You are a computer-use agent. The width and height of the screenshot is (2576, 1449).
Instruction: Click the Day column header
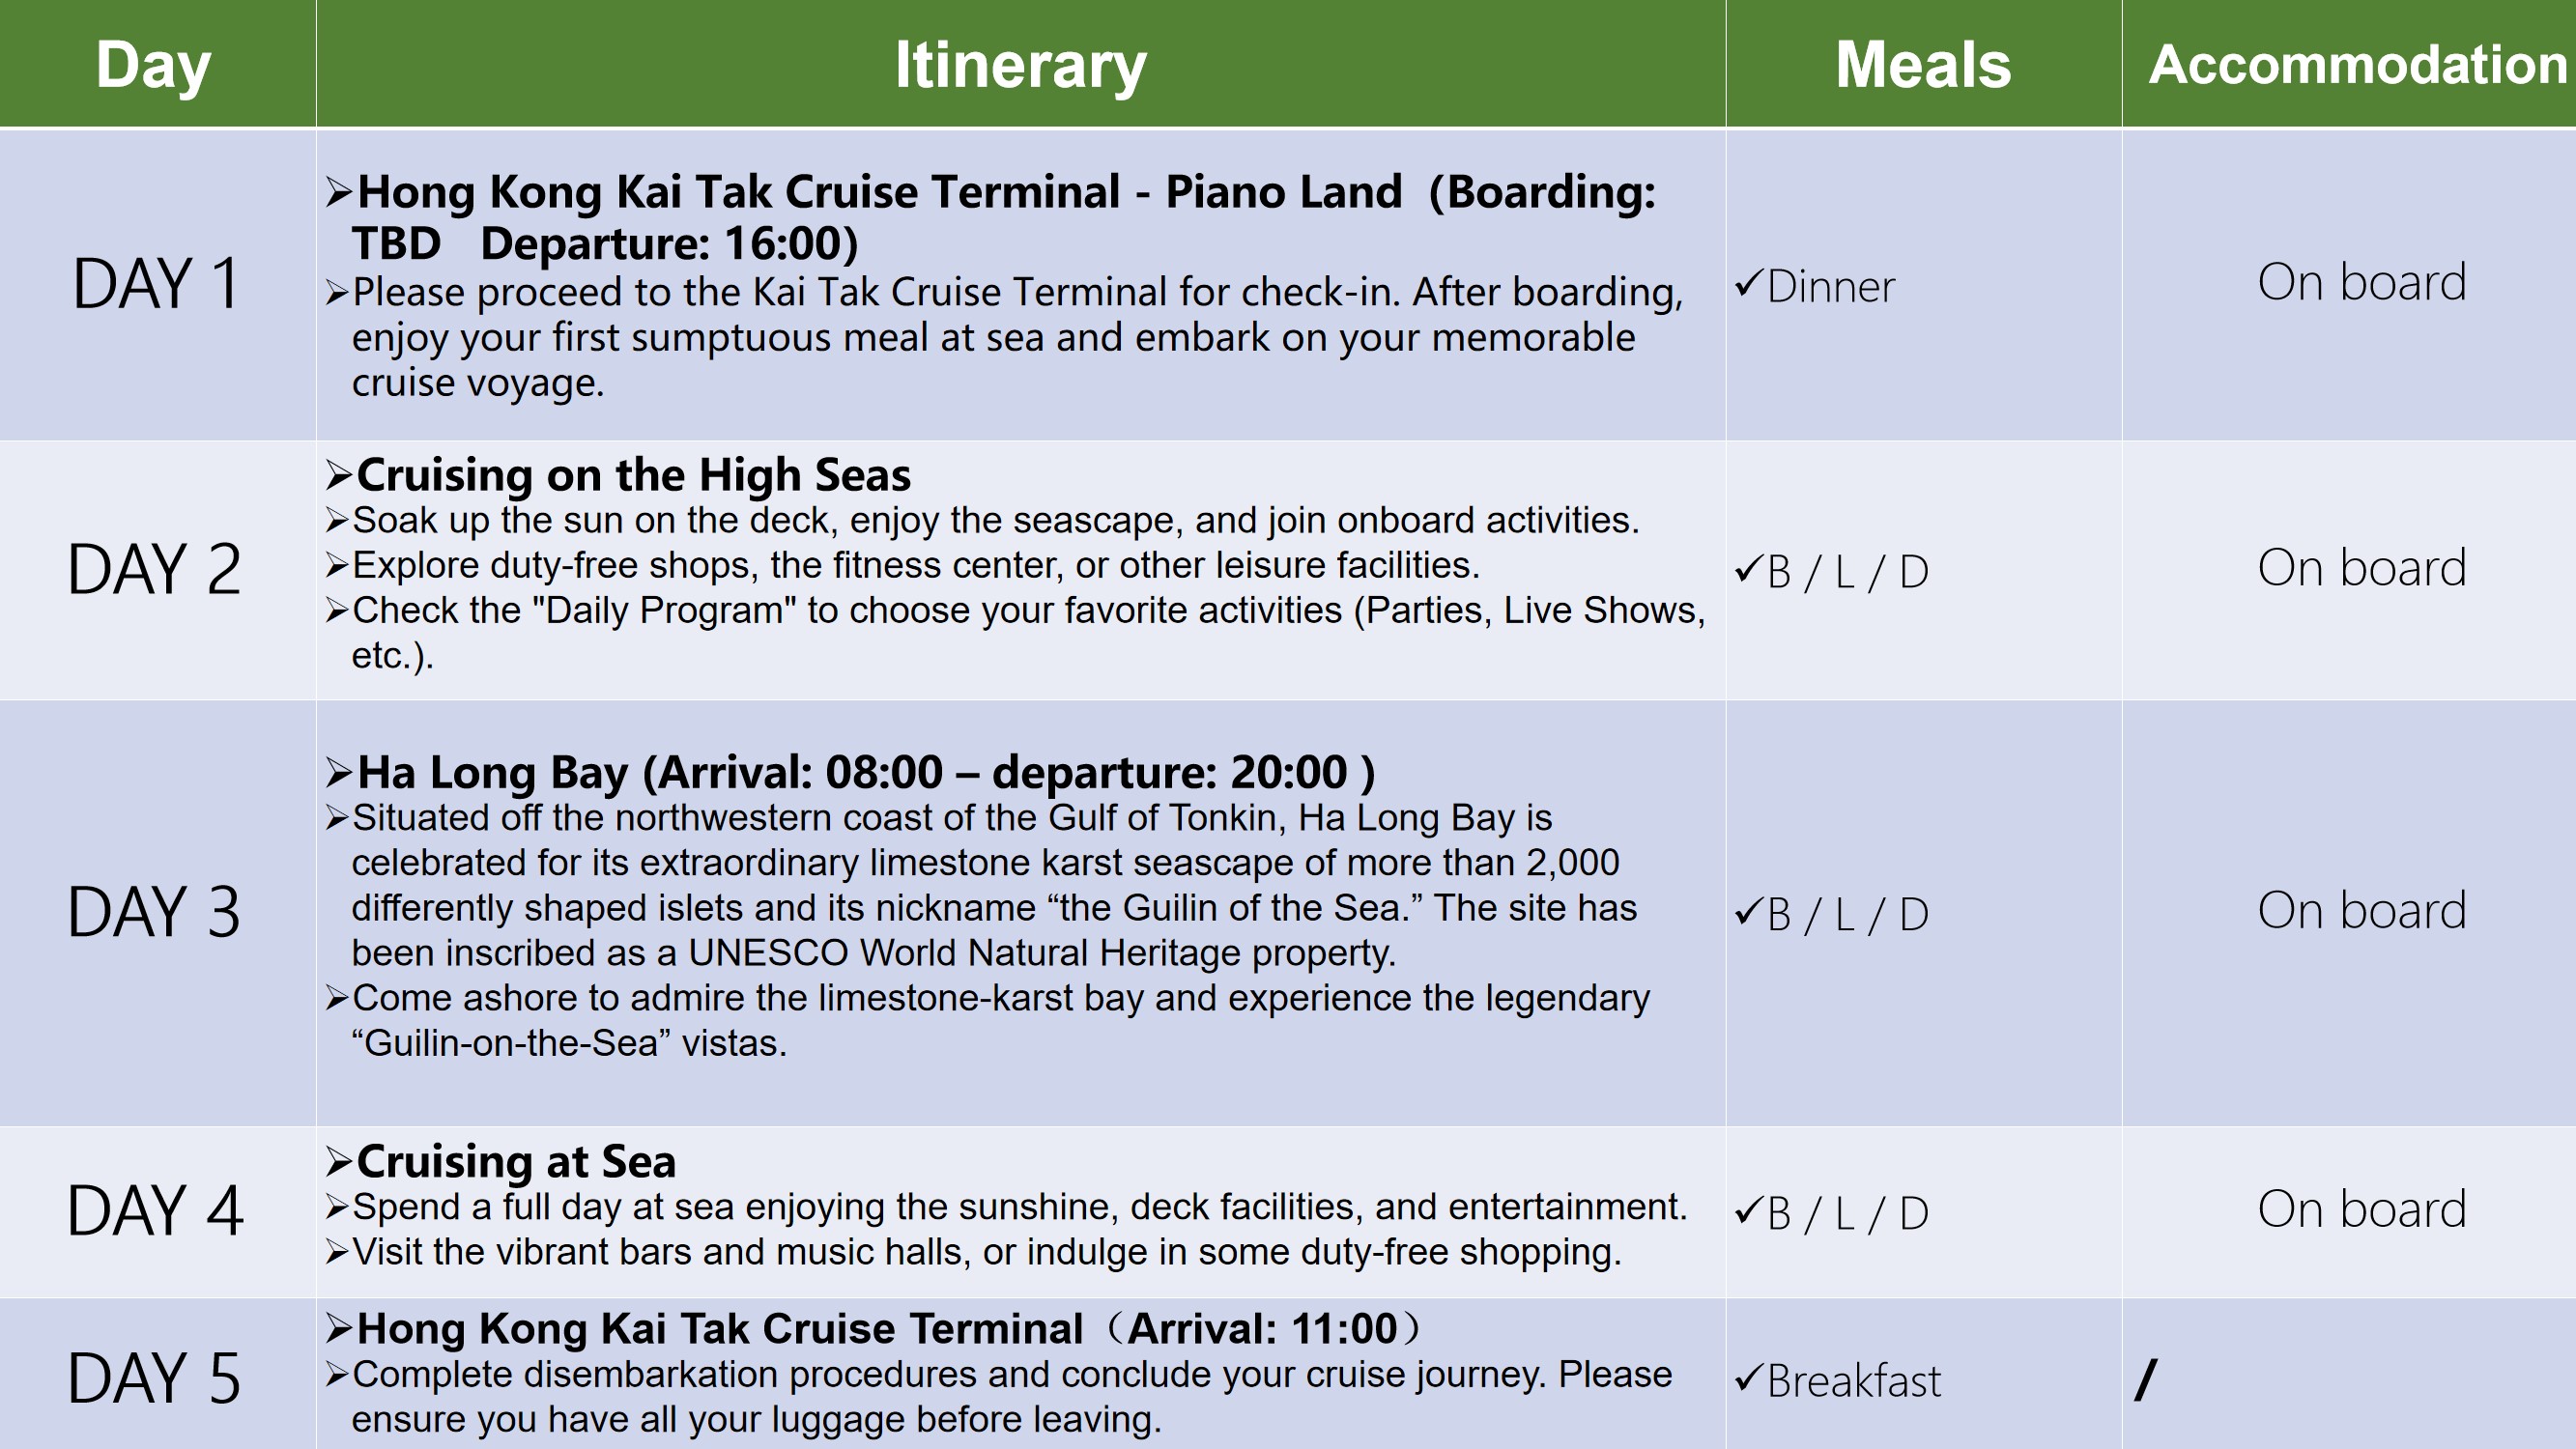point(154,65)
